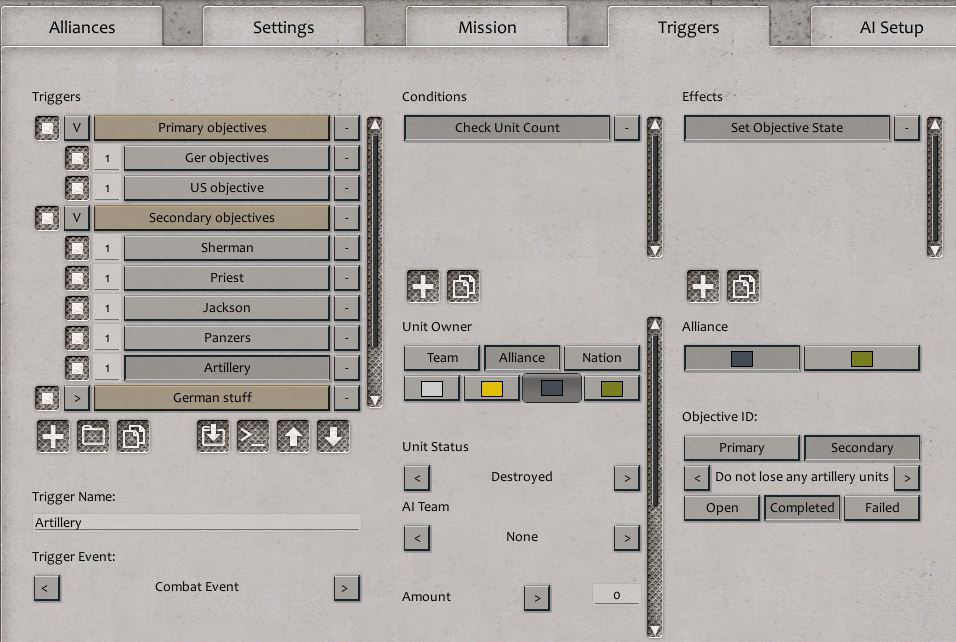Move selected trigger down

(333, 437)
